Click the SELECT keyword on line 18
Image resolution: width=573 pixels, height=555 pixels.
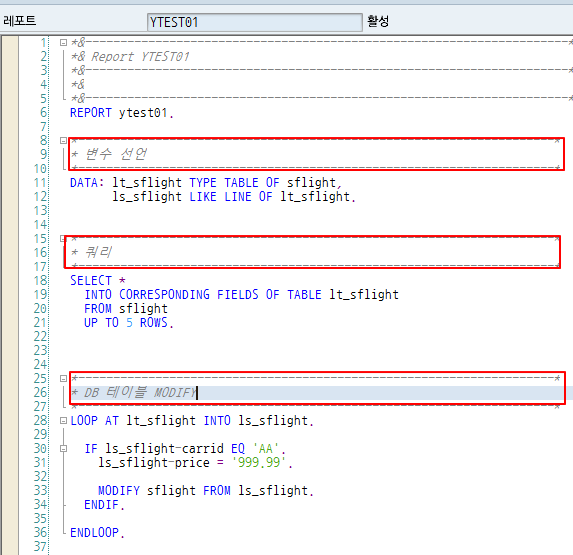[91, 280]
